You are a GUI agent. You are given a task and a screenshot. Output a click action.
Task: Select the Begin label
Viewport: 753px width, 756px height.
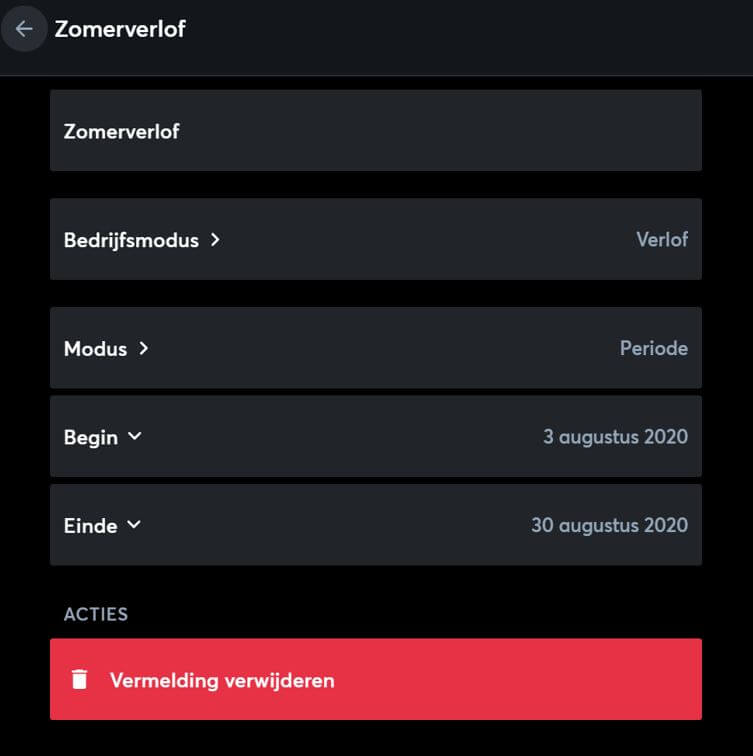pyautogui.click(x=90, y=437)
